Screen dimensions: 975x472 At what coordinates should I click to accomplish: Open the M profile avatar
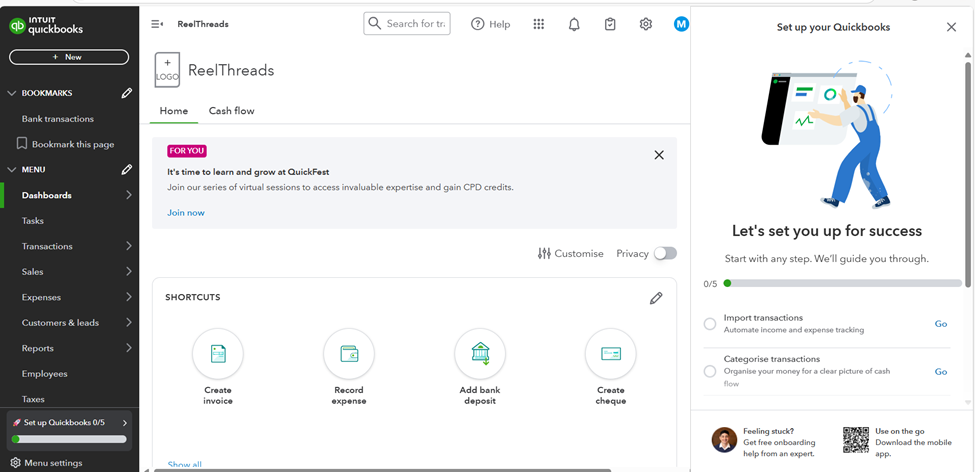coord(682,24)
